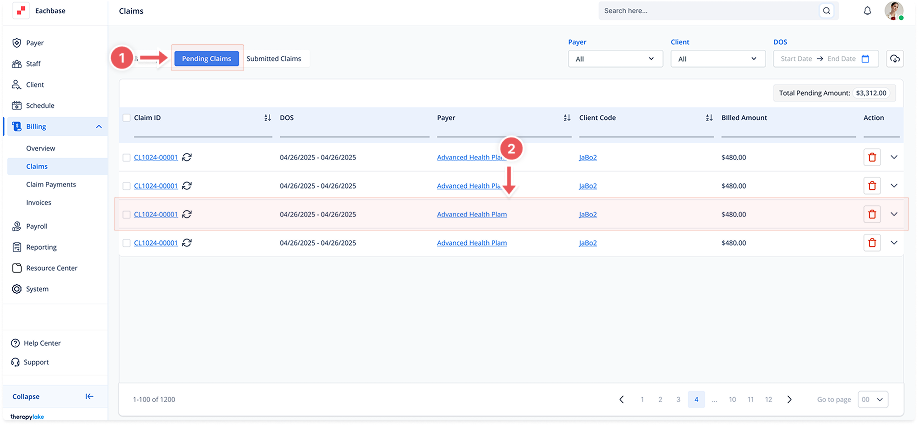
Task: Open Payroll via its money icon
Action: click(x=17, y=226)
